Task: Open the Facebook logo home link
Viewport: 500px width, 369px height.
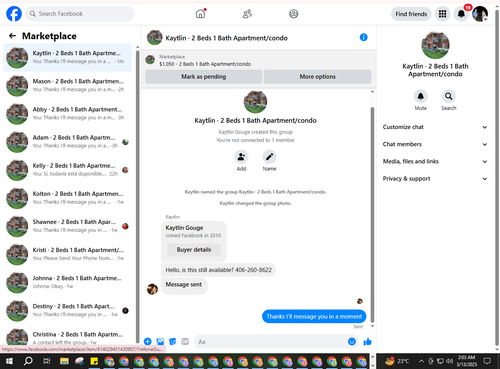Action: (14, 14)
